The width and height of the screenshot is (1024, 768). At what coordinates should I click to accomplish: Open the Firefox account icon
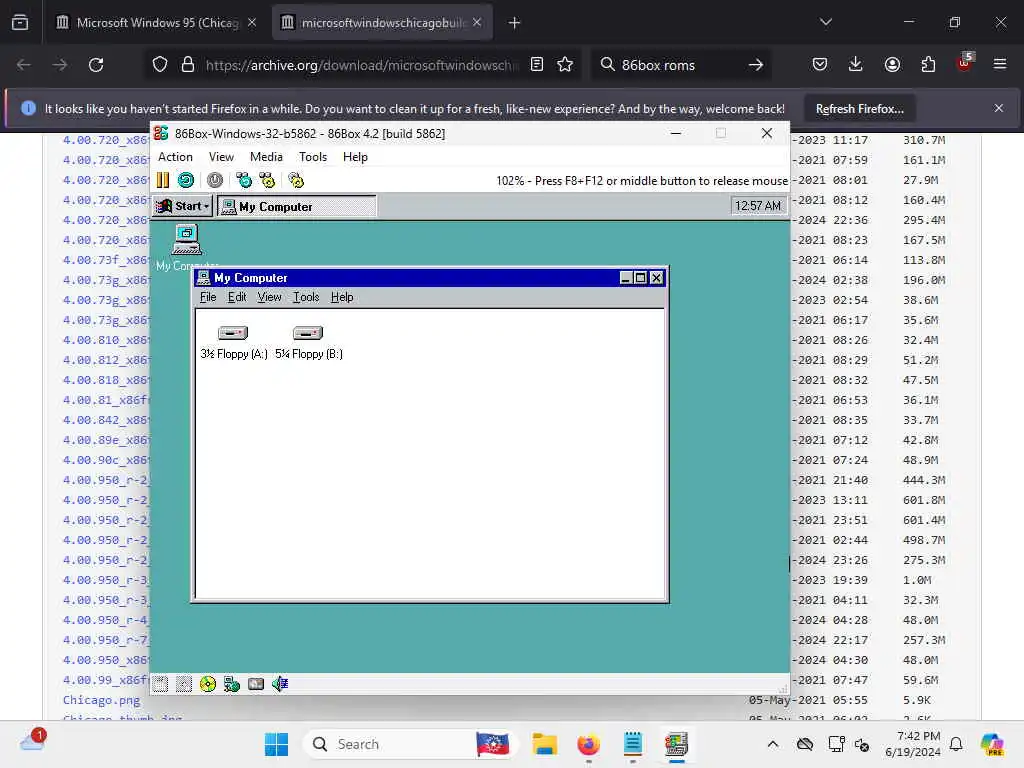coord(892,65)
